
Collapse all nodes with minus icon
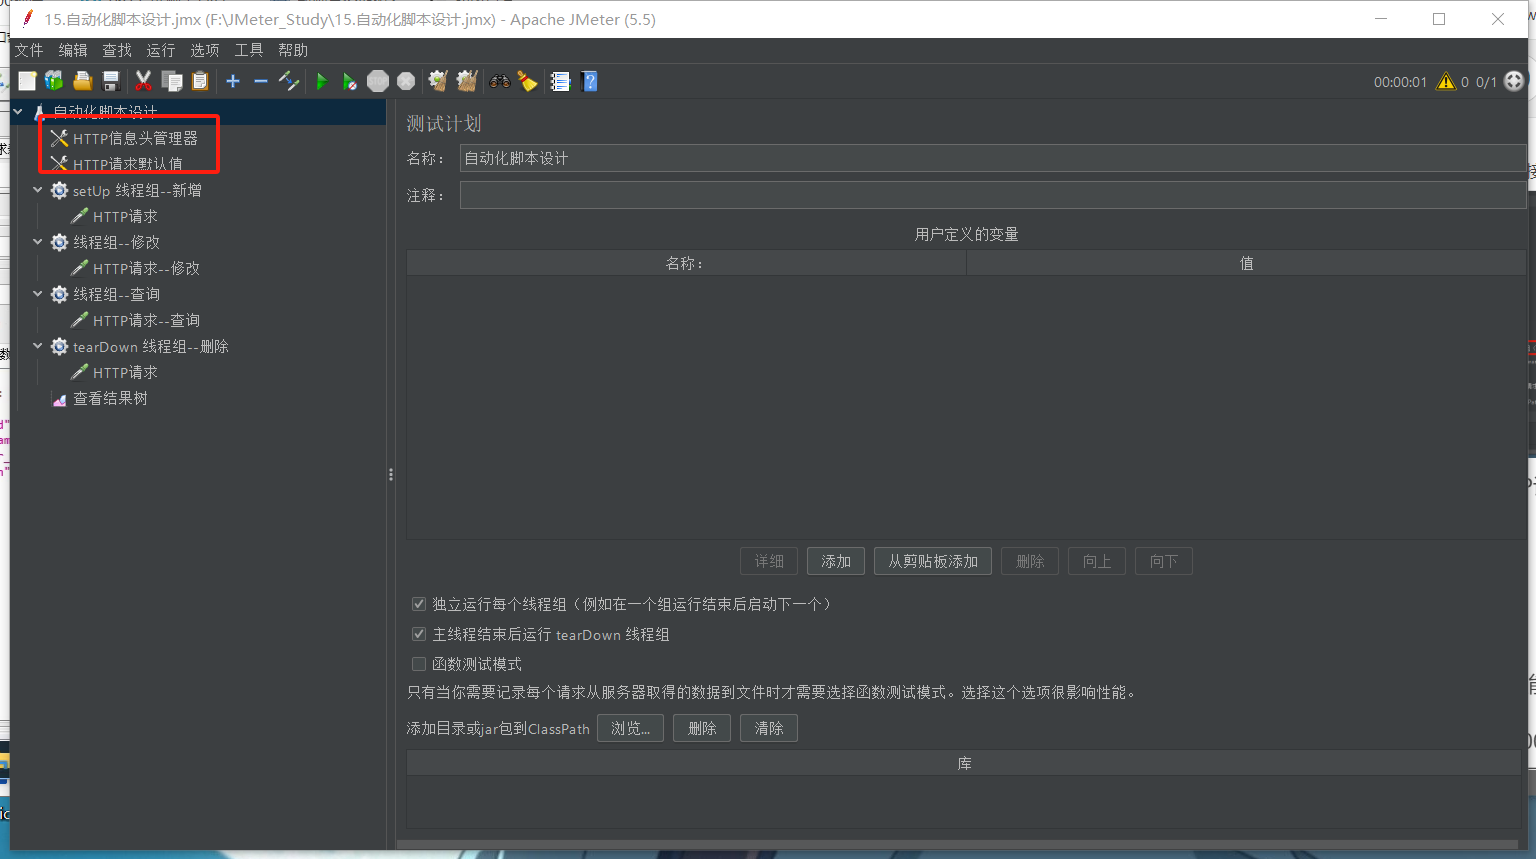click(x=261, y=81)
